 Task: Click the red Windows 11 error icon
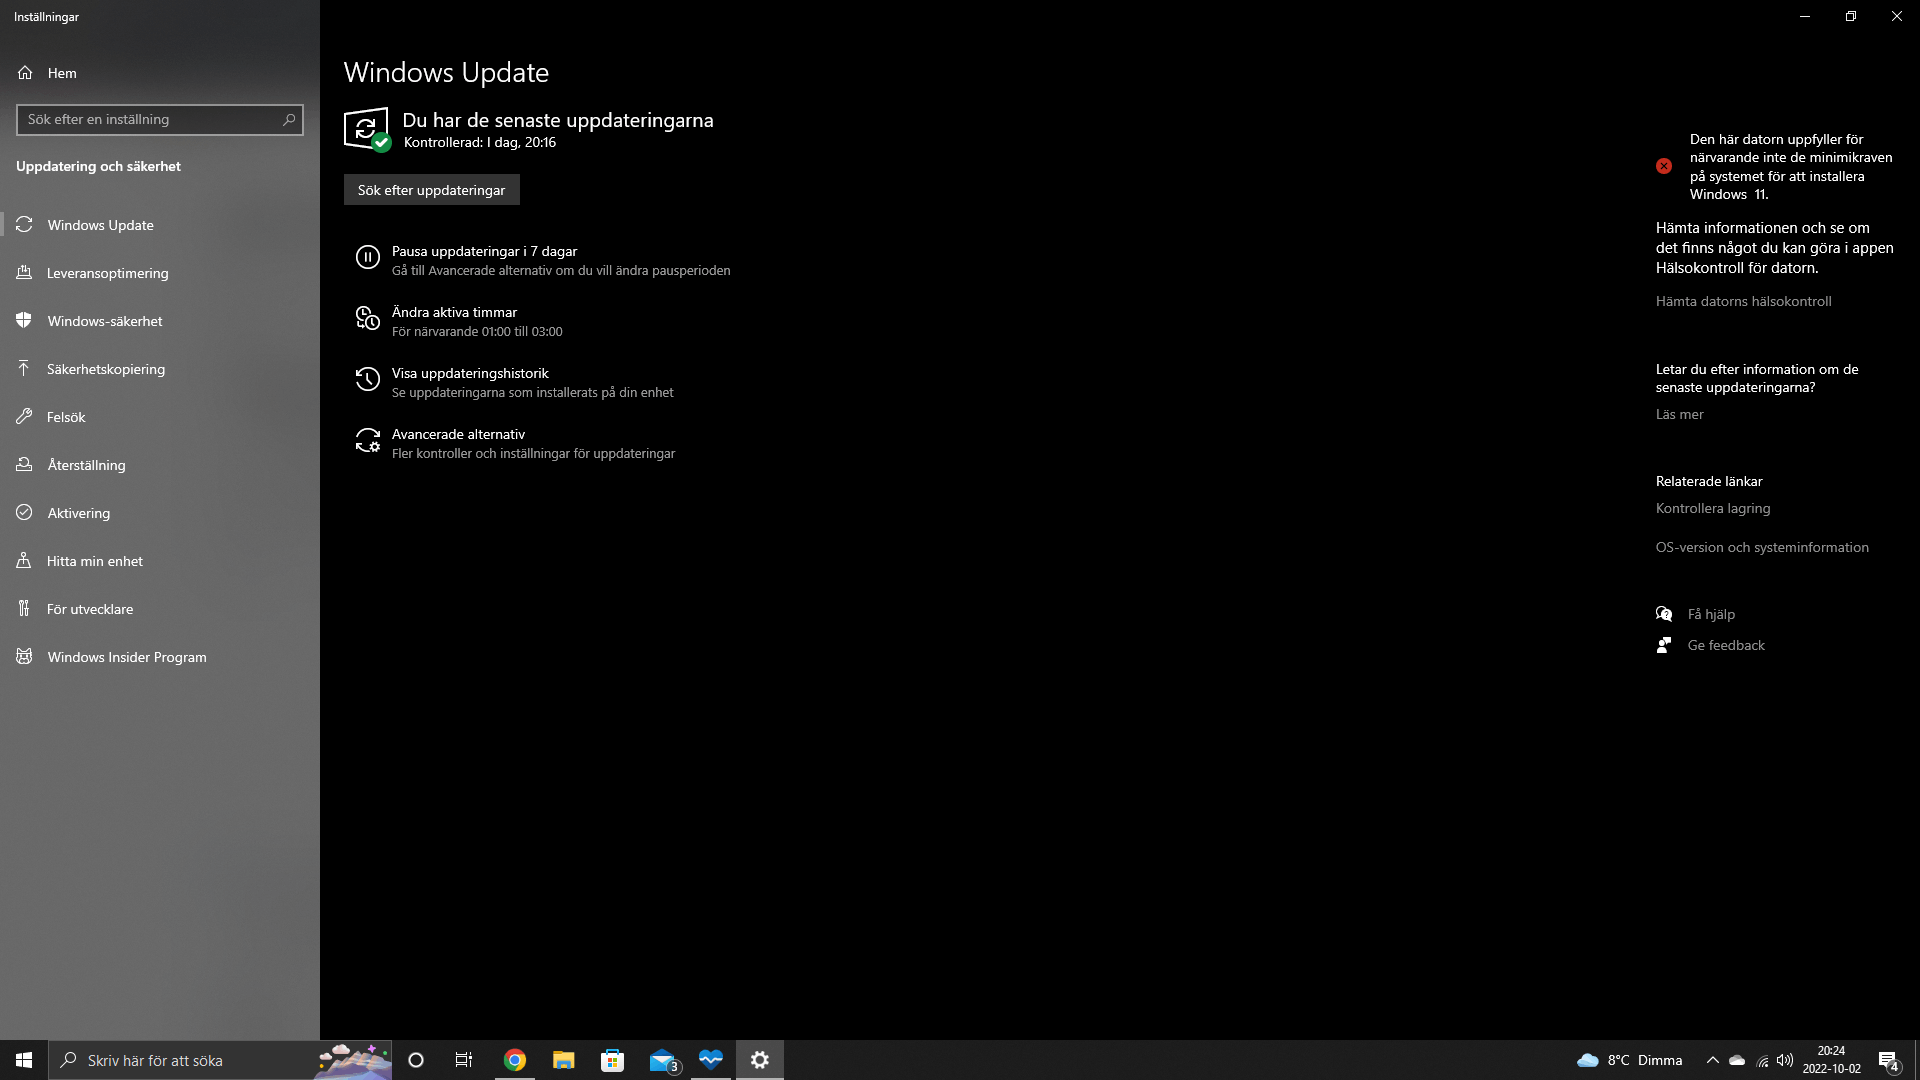click(x=1664, y=166)
